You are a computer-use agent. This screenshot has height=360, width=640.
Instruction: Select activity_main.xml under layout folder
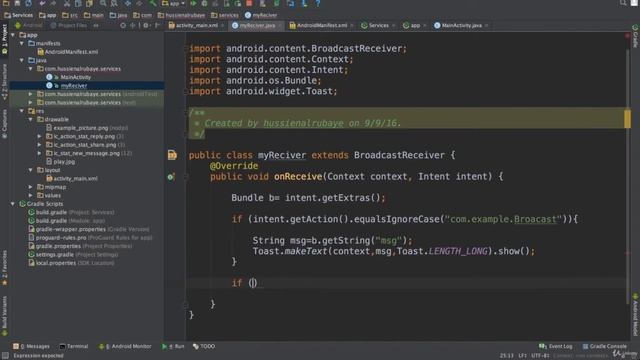tap(72, 179)
